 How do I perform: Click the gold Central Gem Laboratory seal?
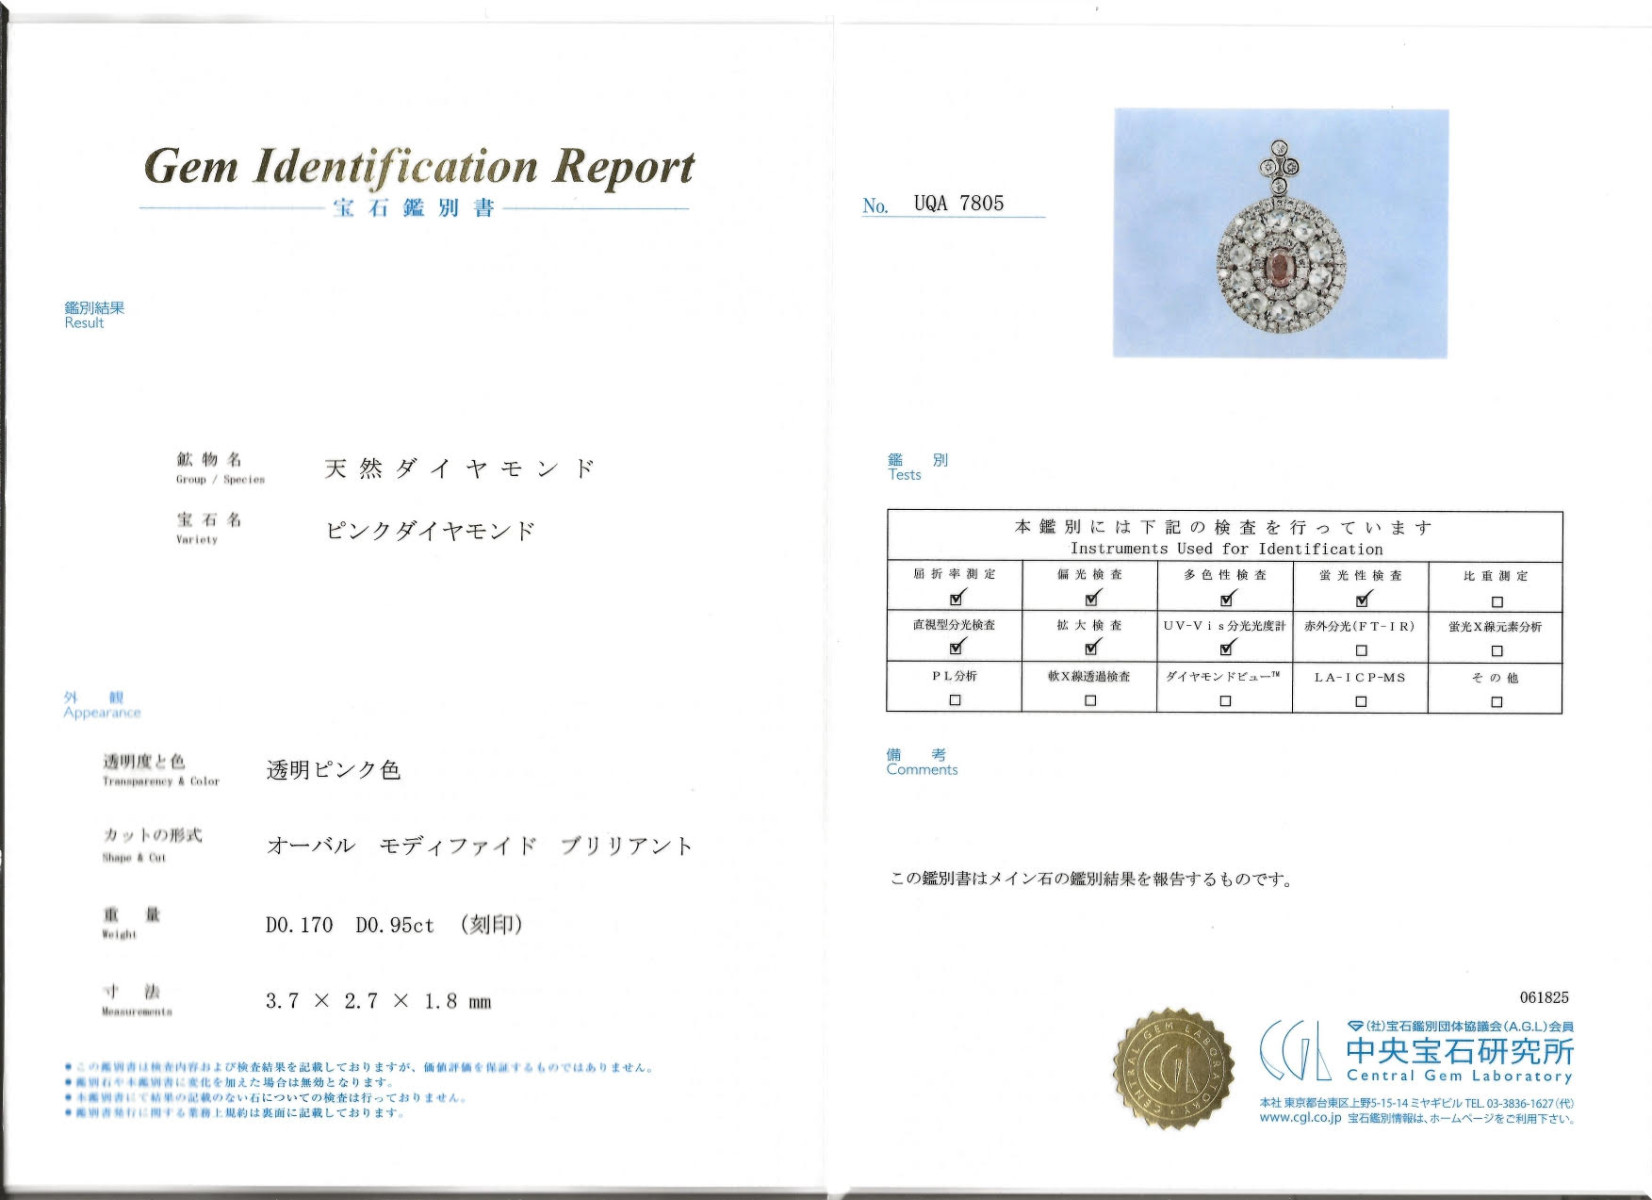click(x=1173, y=1069)
